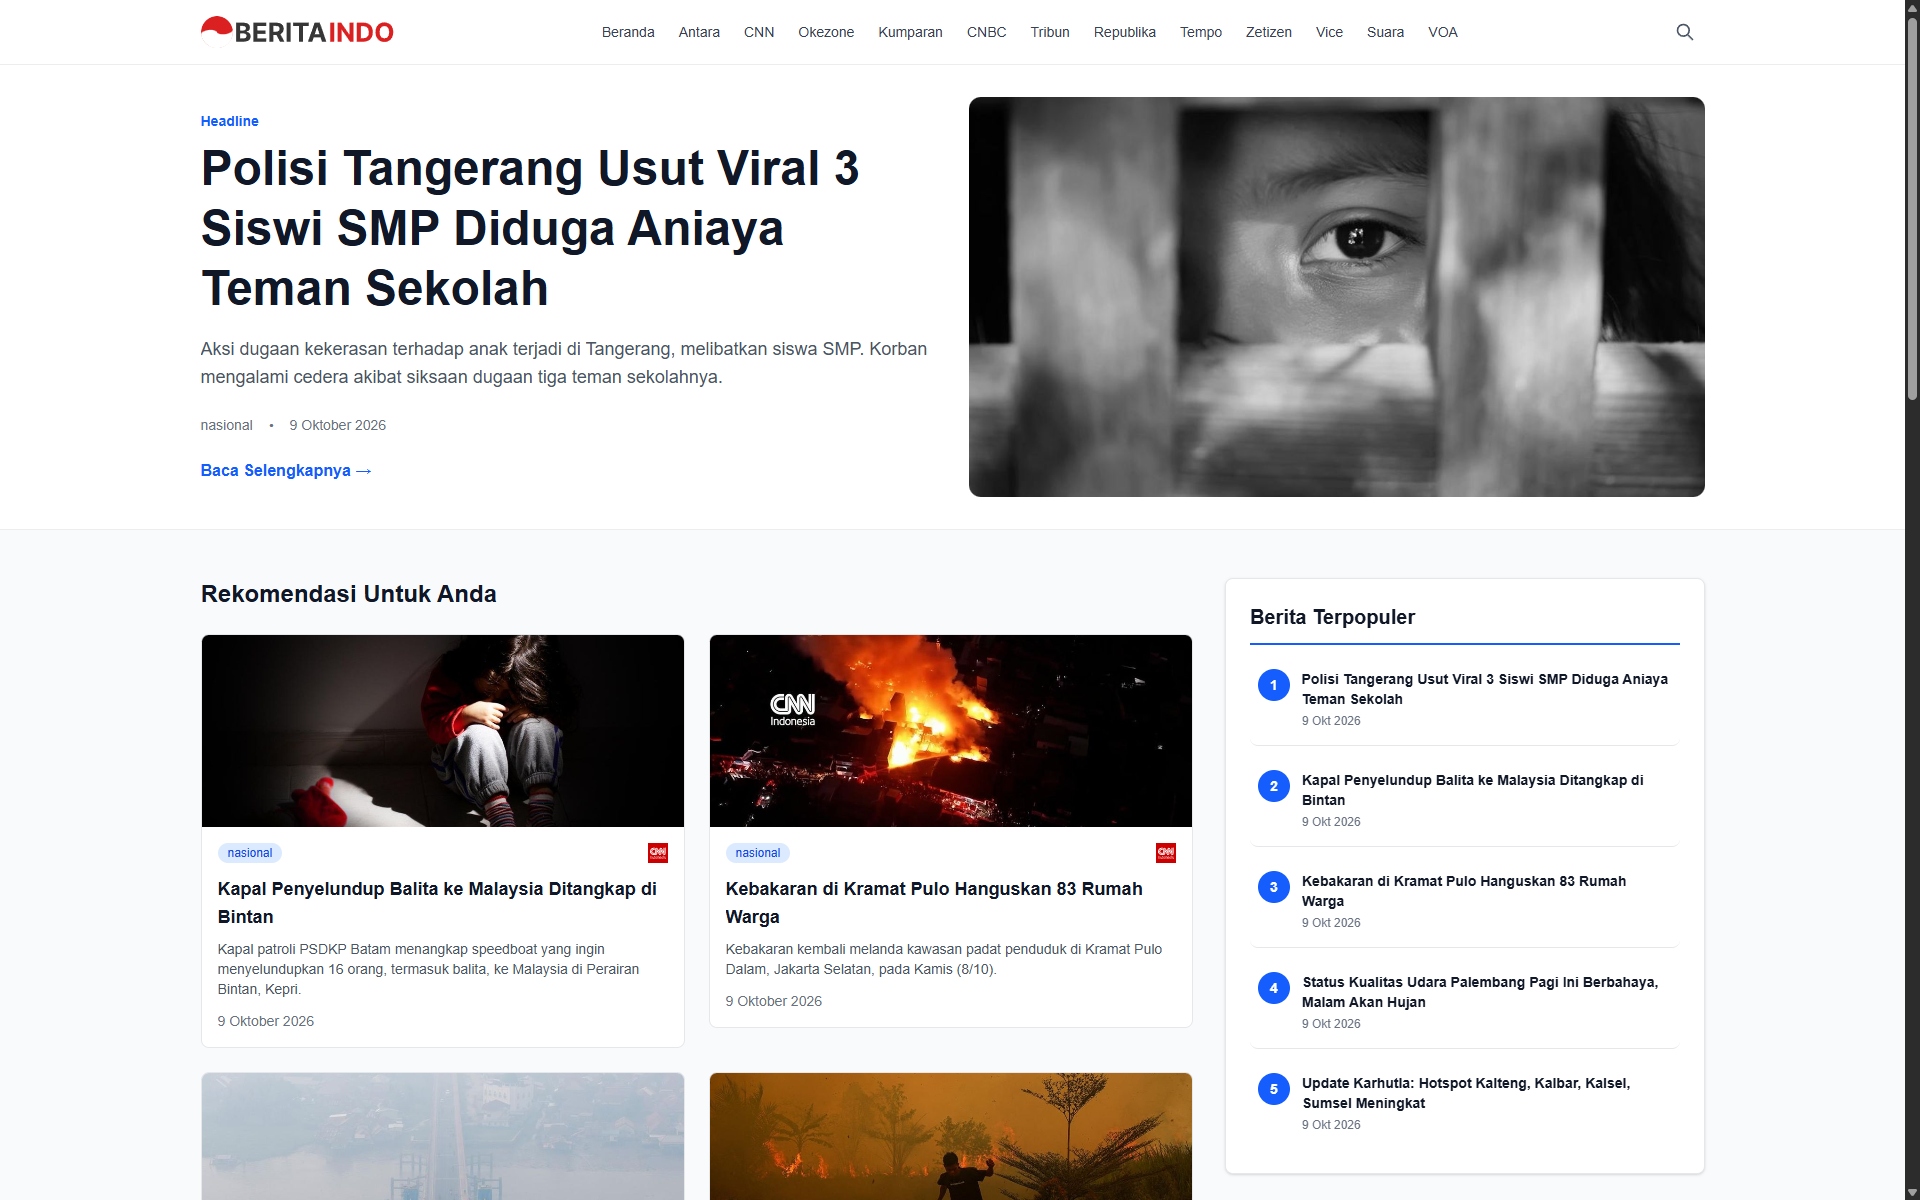Open Zetizen navigation item
Image resolution: width=1920 pixels, height=1200 pixels.
[x=1268, y=32]
